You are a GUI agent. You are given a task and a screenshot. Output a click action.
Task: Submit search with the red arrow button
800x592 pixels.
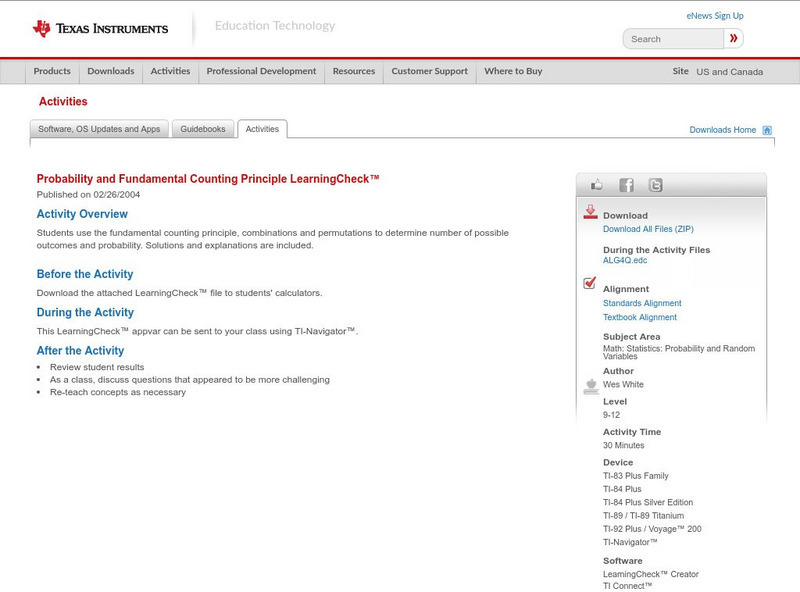734,38
